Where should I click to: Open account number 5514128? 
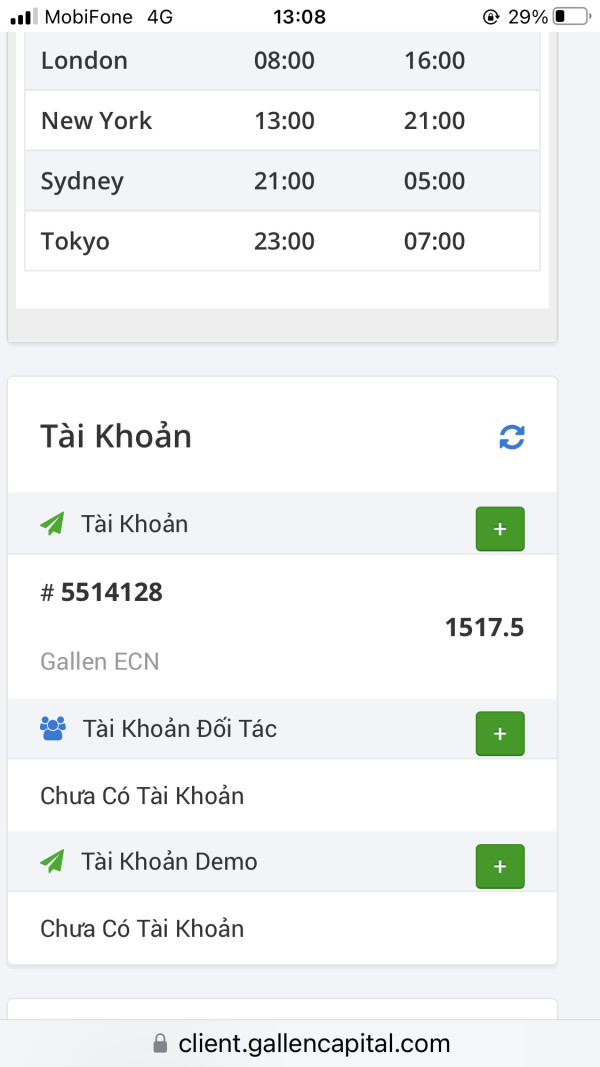tap(111, 593)
